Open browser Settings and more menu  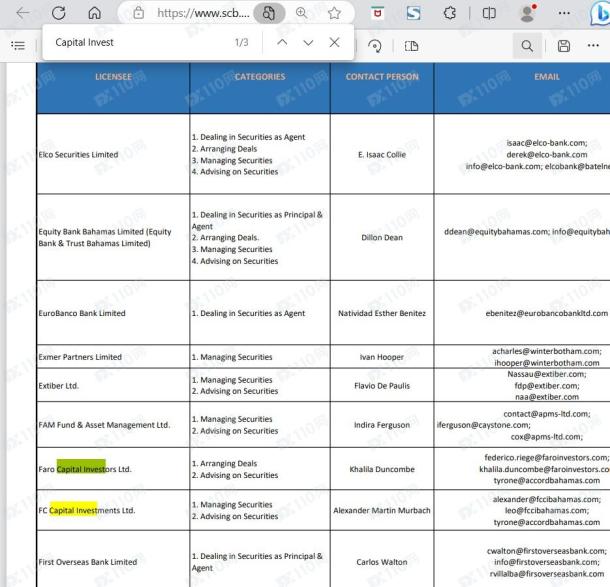coord(564,13)
